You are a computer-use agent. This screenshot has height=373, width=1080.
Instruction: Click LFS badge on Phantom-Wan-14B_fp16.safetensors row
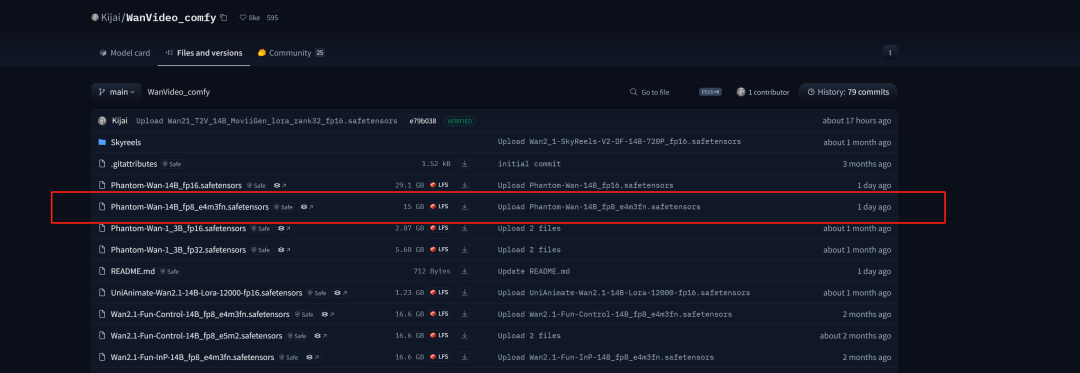(439, 185)
